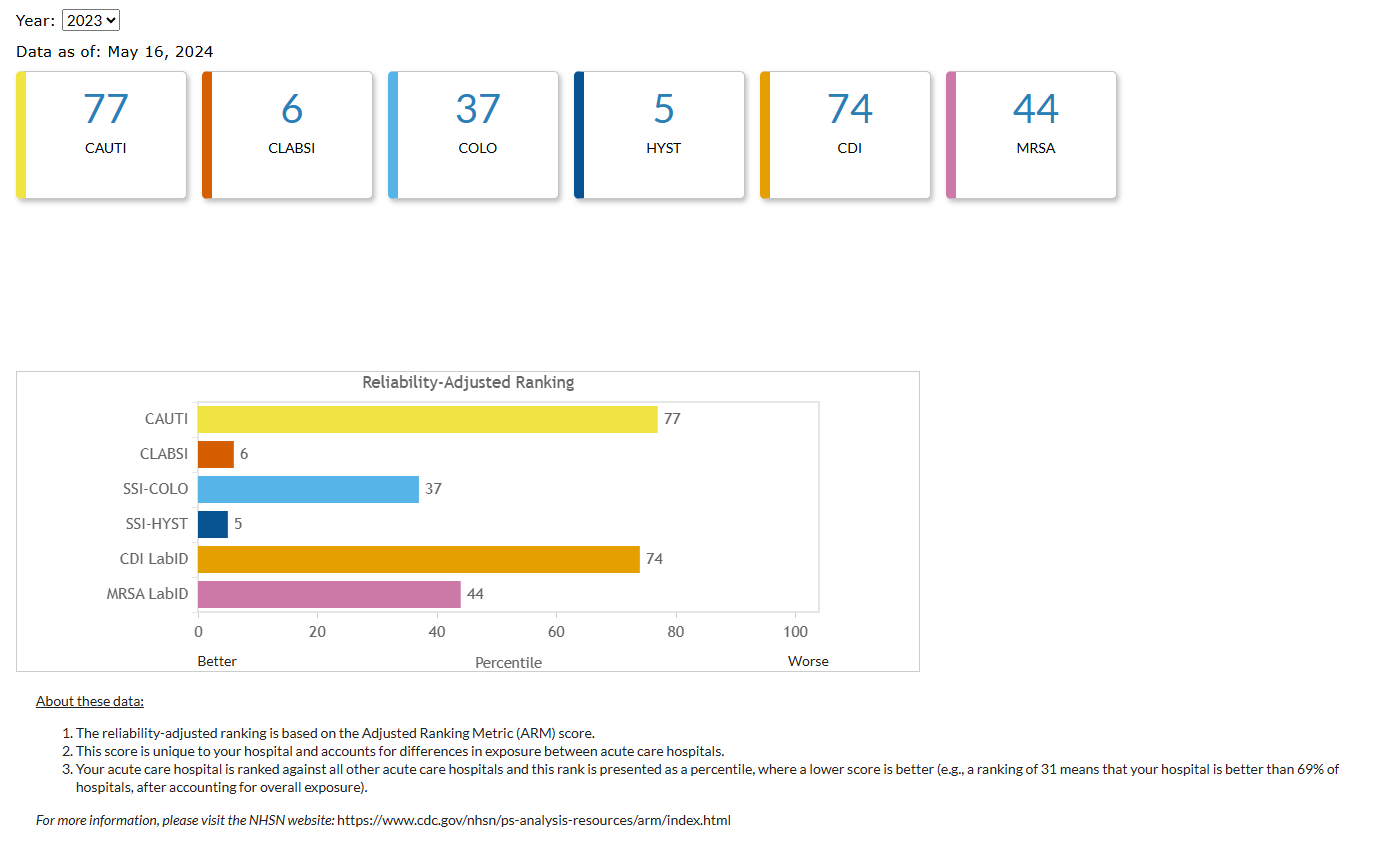Click the CLABSI score card showing 6
The image size is (1374, 843).
(x=291, y=135)
